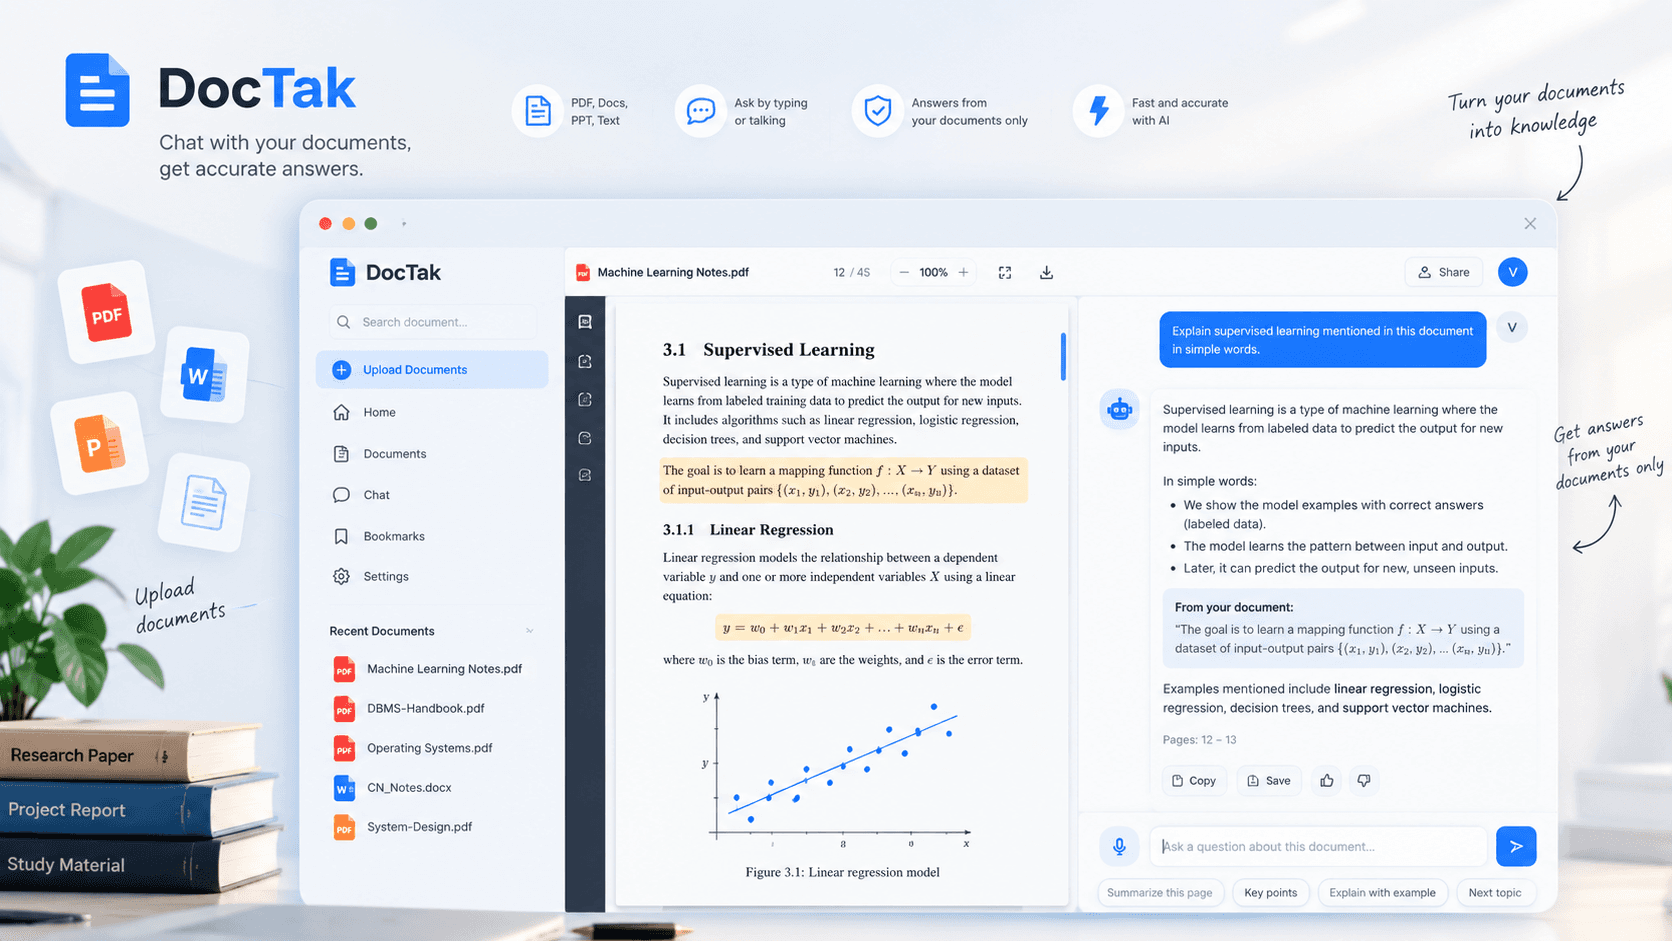
Task: Open Settings in the sidebar
Action: pyautogui.click(x=432, y=577)
